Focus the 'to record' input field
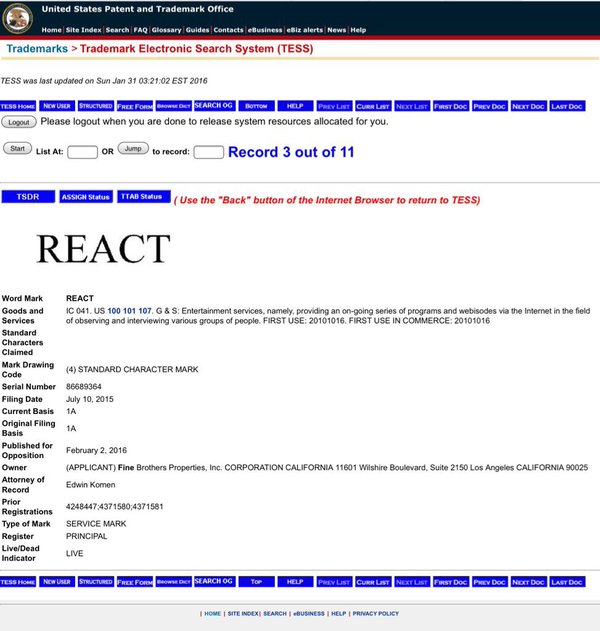The height and width of the screenshot is (631, 600). pos(208,152)
